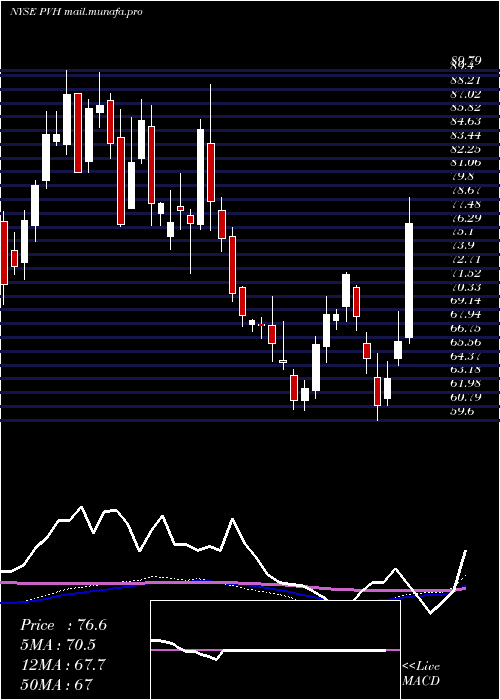Click the 59.6 price axis label
Screen dimensions: 500x700
(462, 411)
